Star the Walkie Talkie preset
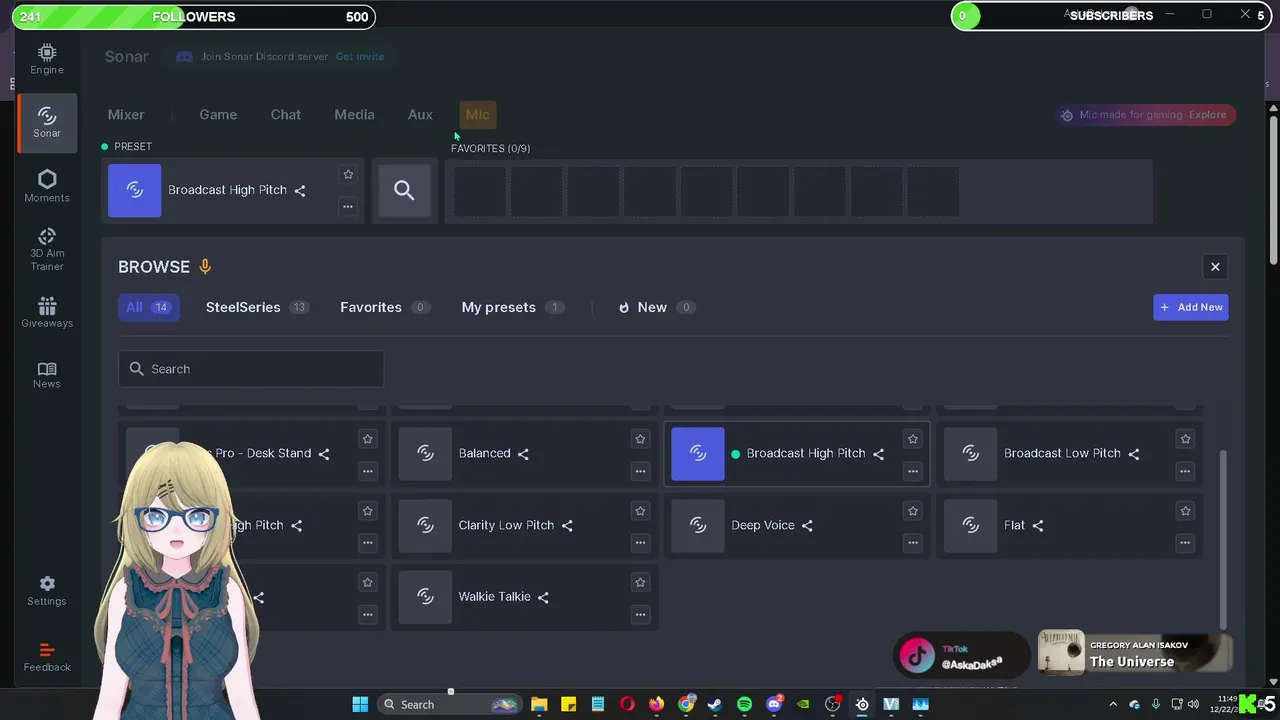This screenshot has height=720, width=1280. (640, 582)
